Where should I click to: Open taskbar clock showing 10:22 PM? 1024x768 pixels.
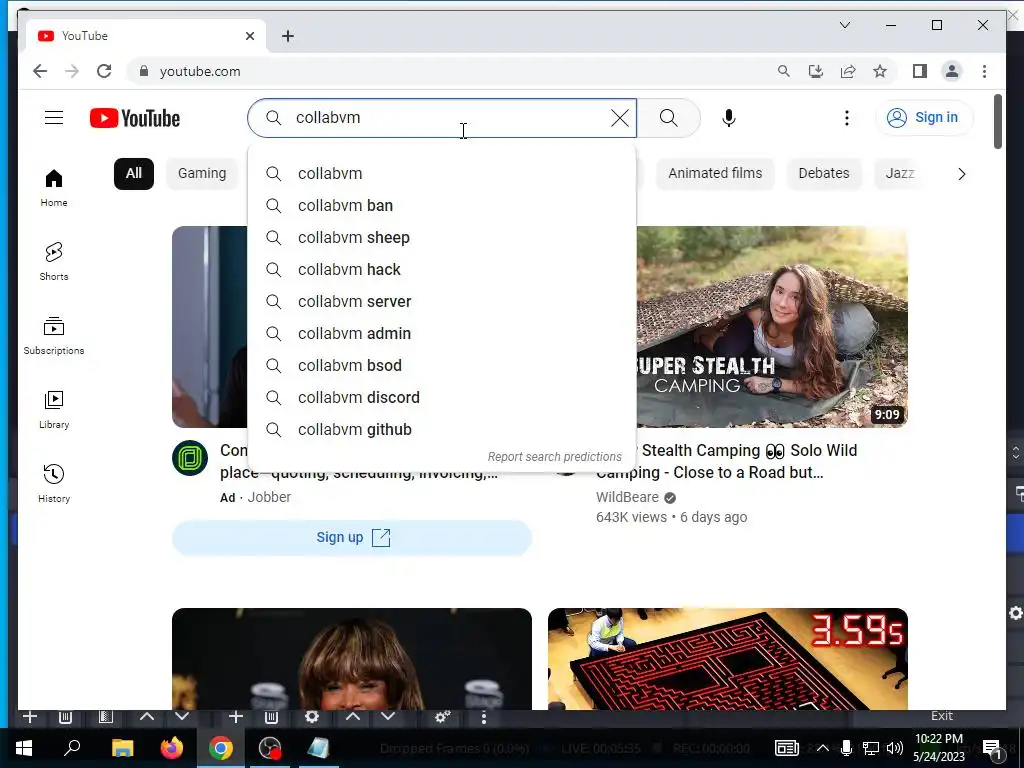click(938, 748)
